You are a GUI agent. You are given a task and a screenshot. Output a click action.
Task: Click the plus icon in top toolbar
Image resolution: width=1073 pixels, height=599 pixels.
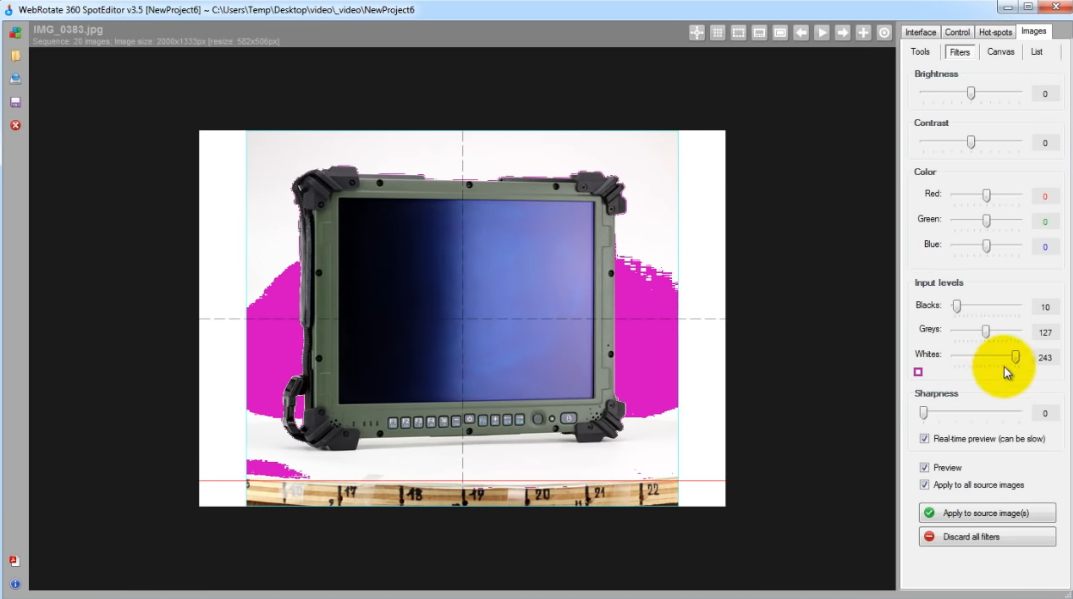[864, 33]
